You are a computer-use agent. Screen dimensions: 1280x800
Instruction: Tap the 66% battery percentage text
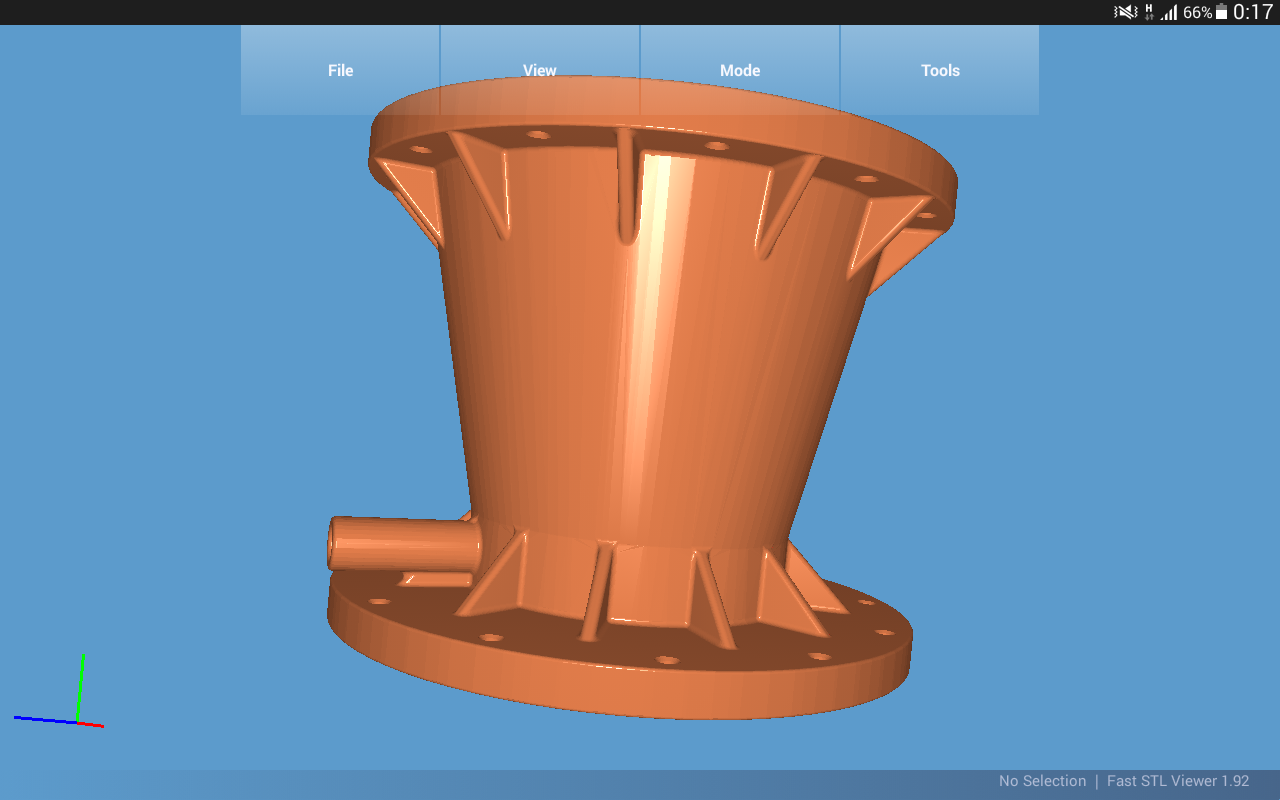tap(1197, 13)
